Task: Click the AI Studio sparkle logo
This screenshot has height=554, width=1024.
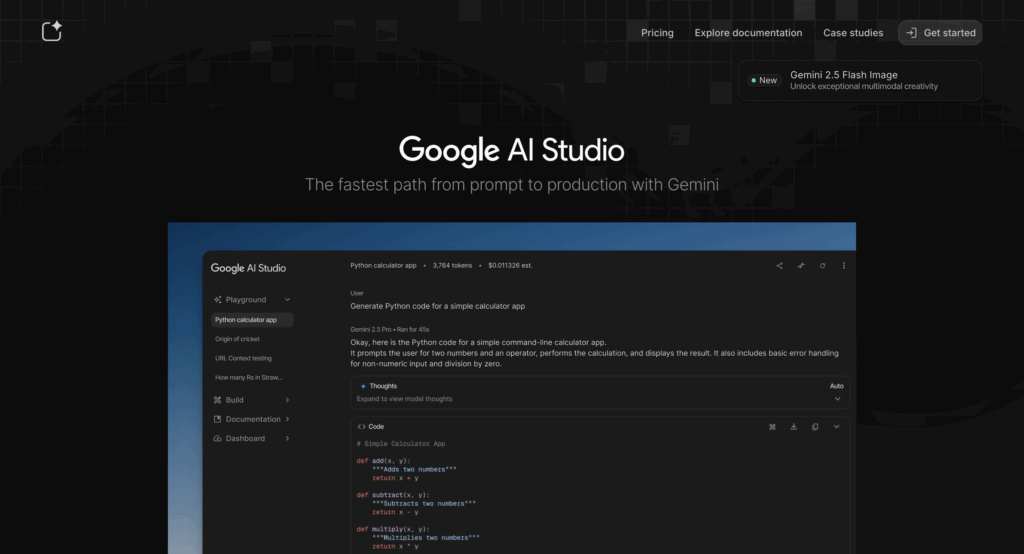Action: coord(52,32)
